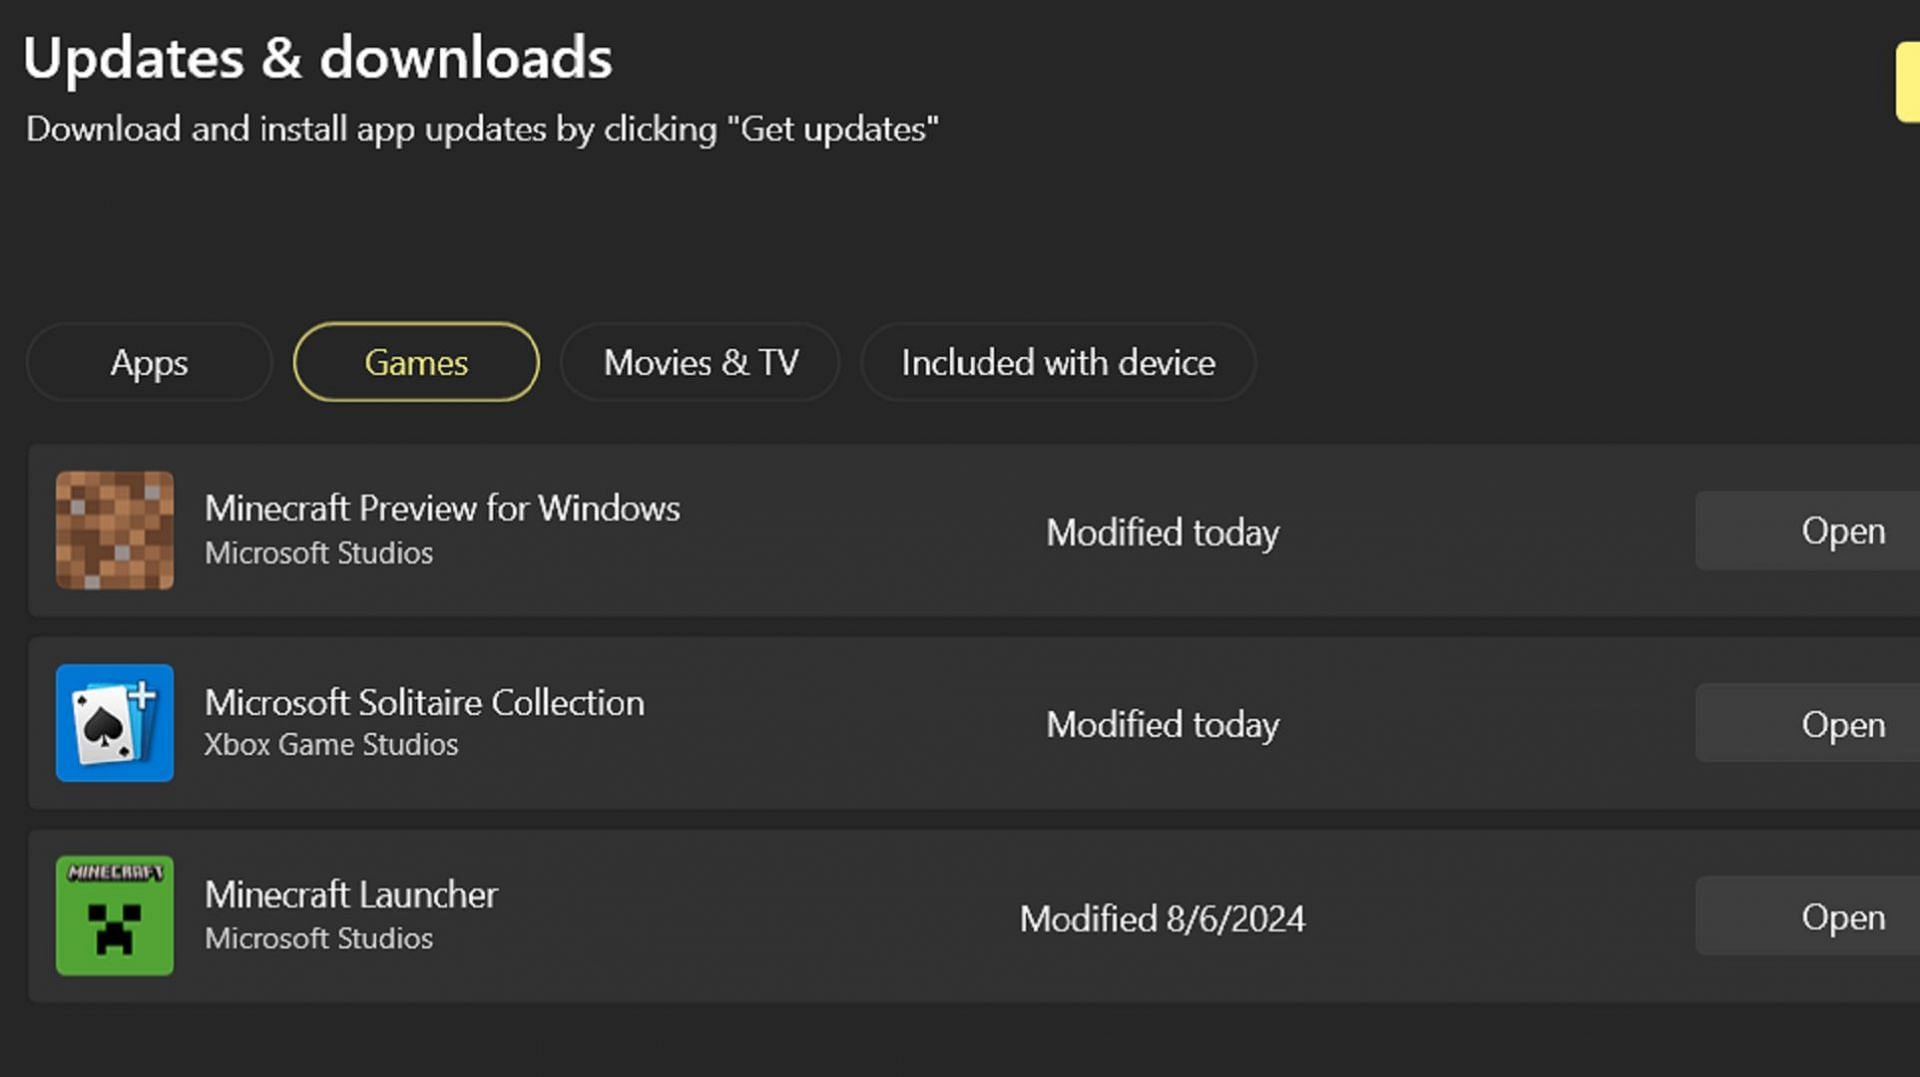Image resolution: width=1920 pixels, height=1077 pixels.
Task: Open Minecraft Preview for Windows
Action: 1807,531
